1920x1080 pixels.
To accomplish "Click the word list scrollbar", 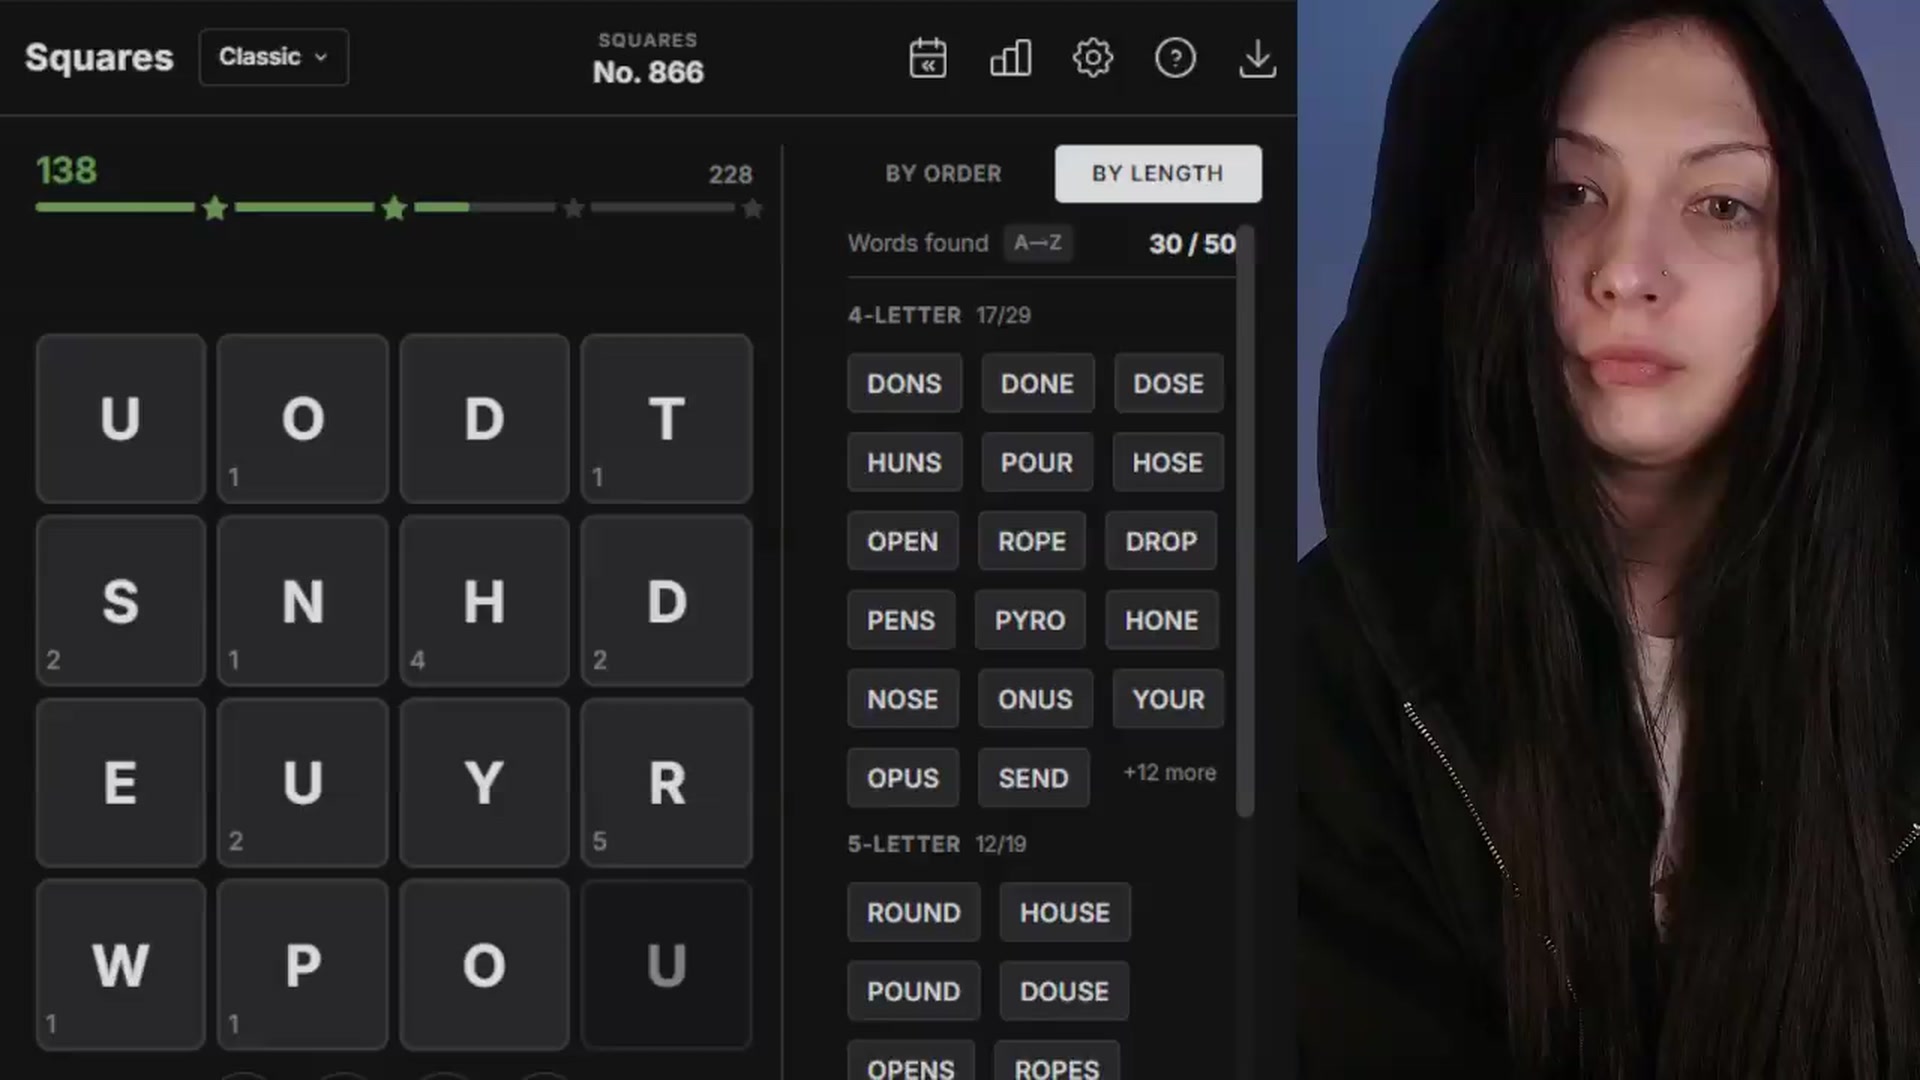I will click(x=1245, y=520).
